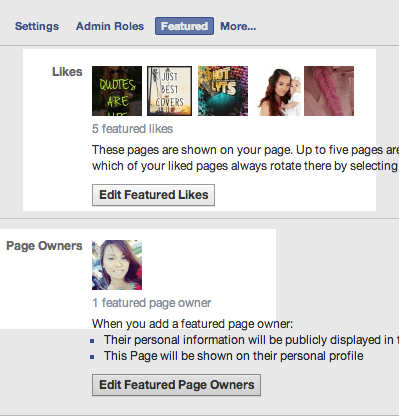Open the featured page owner's profile photo
The width and height of the screenshot is (399, 416).
coord(117,265)
